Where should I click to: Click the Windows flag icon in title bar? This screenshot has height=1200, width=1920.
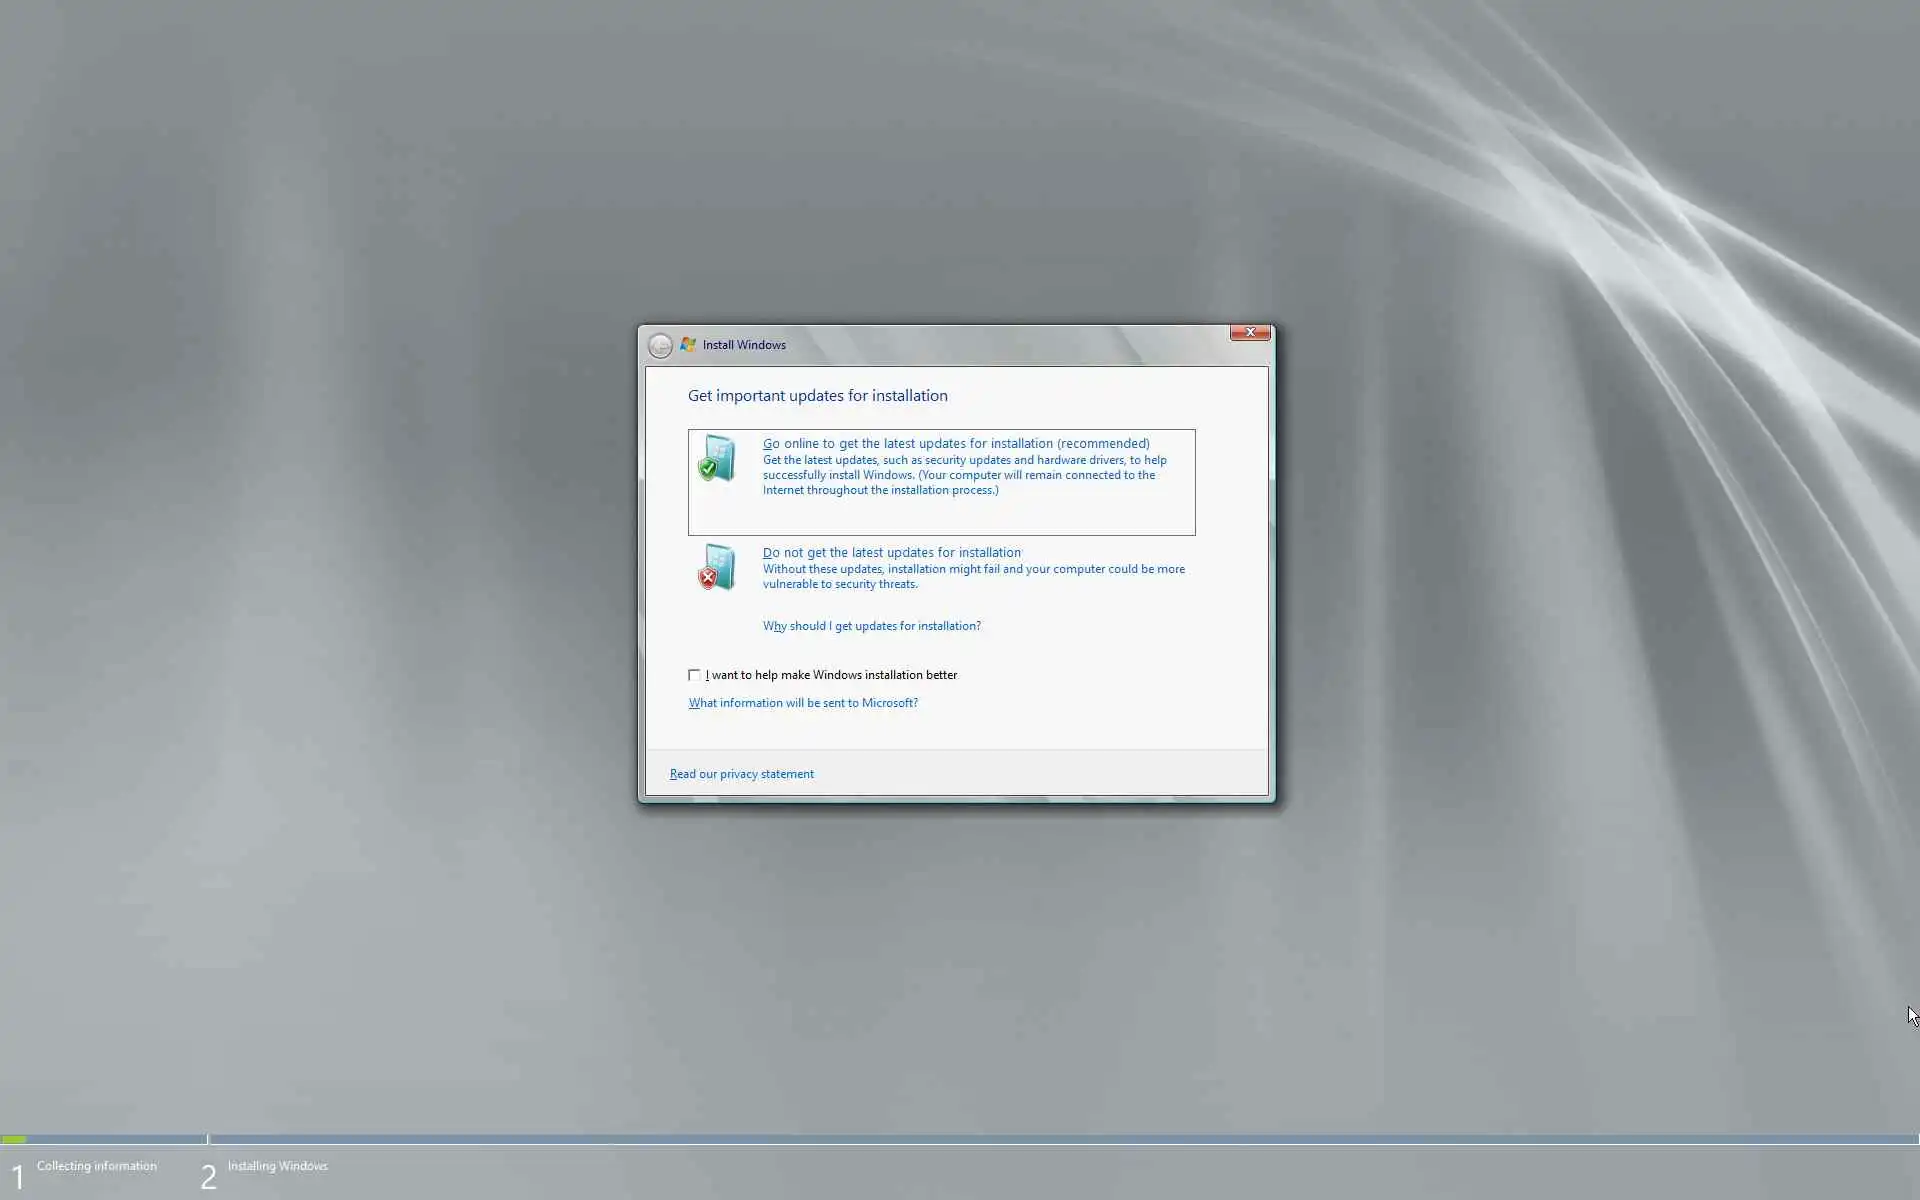tap(688, 344)
